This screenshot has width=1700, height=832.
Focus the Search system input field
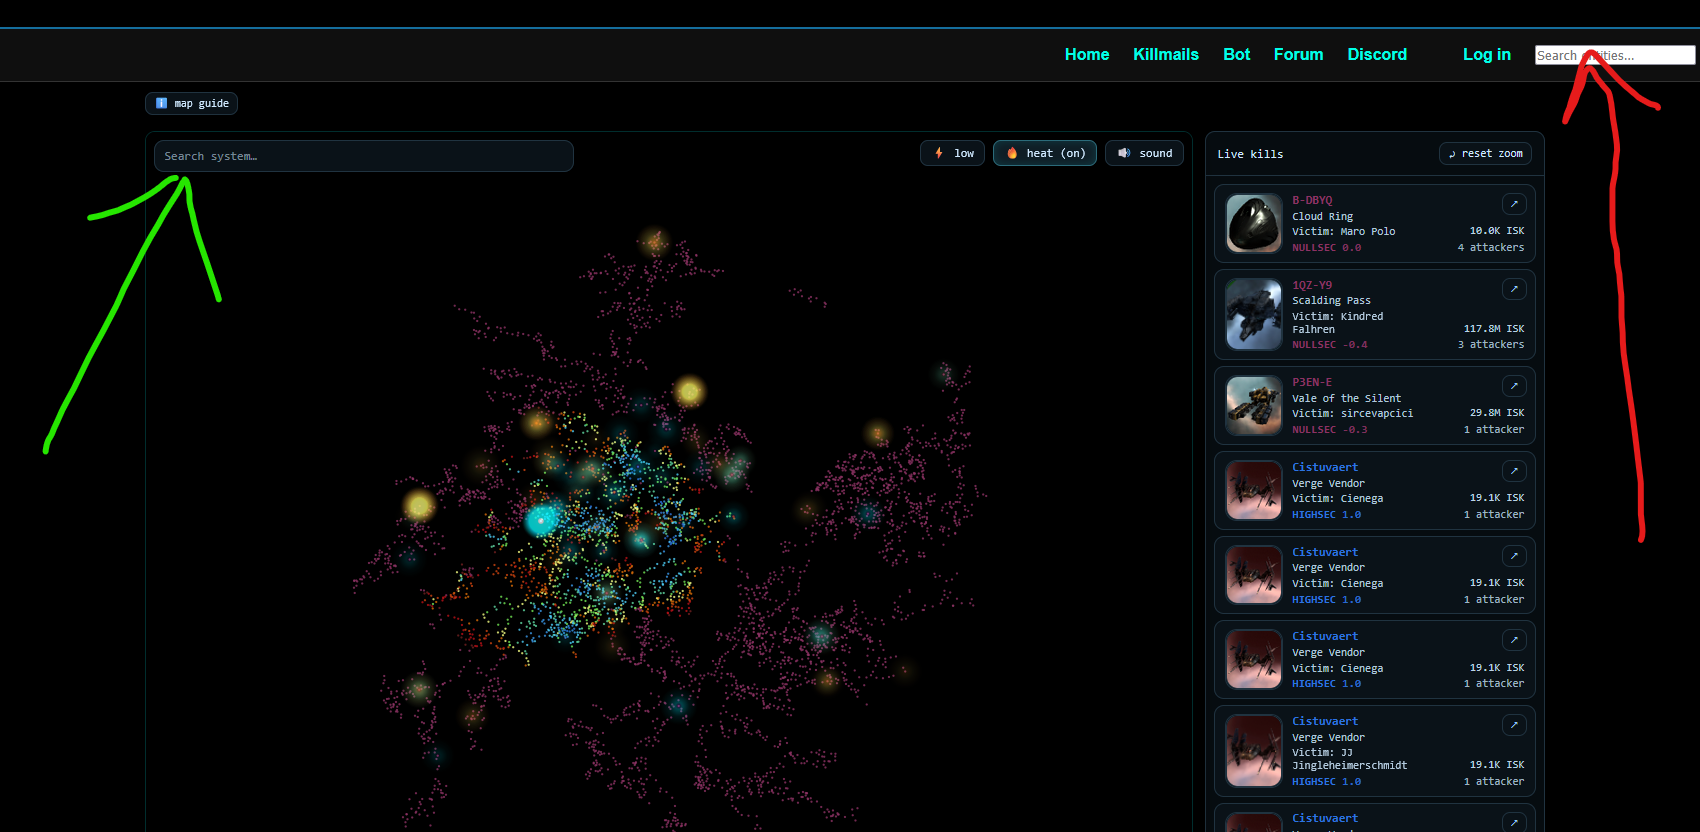pos(363,156)
